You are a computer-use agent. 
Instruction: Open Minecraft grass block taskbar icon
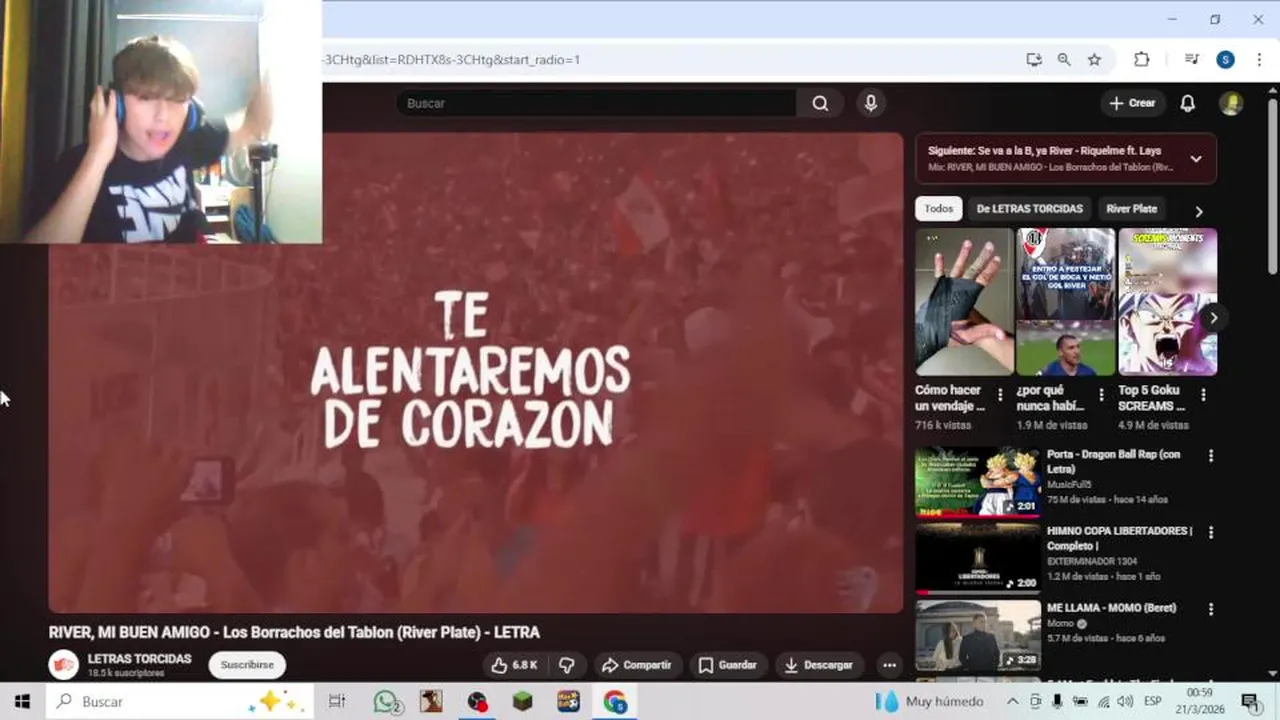click(523, 701)
